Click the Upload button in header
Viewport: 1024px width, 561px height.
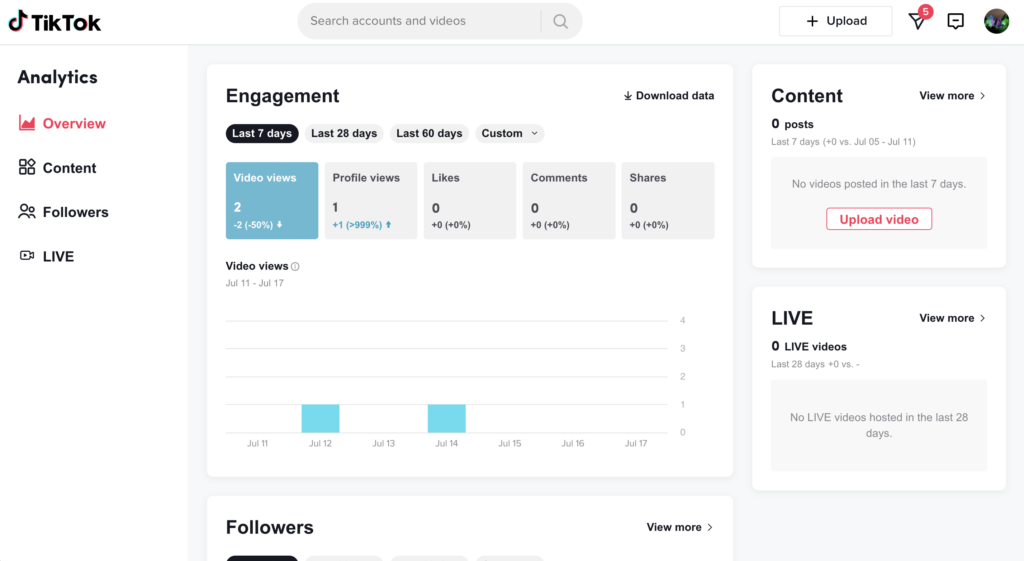point(836,21)
